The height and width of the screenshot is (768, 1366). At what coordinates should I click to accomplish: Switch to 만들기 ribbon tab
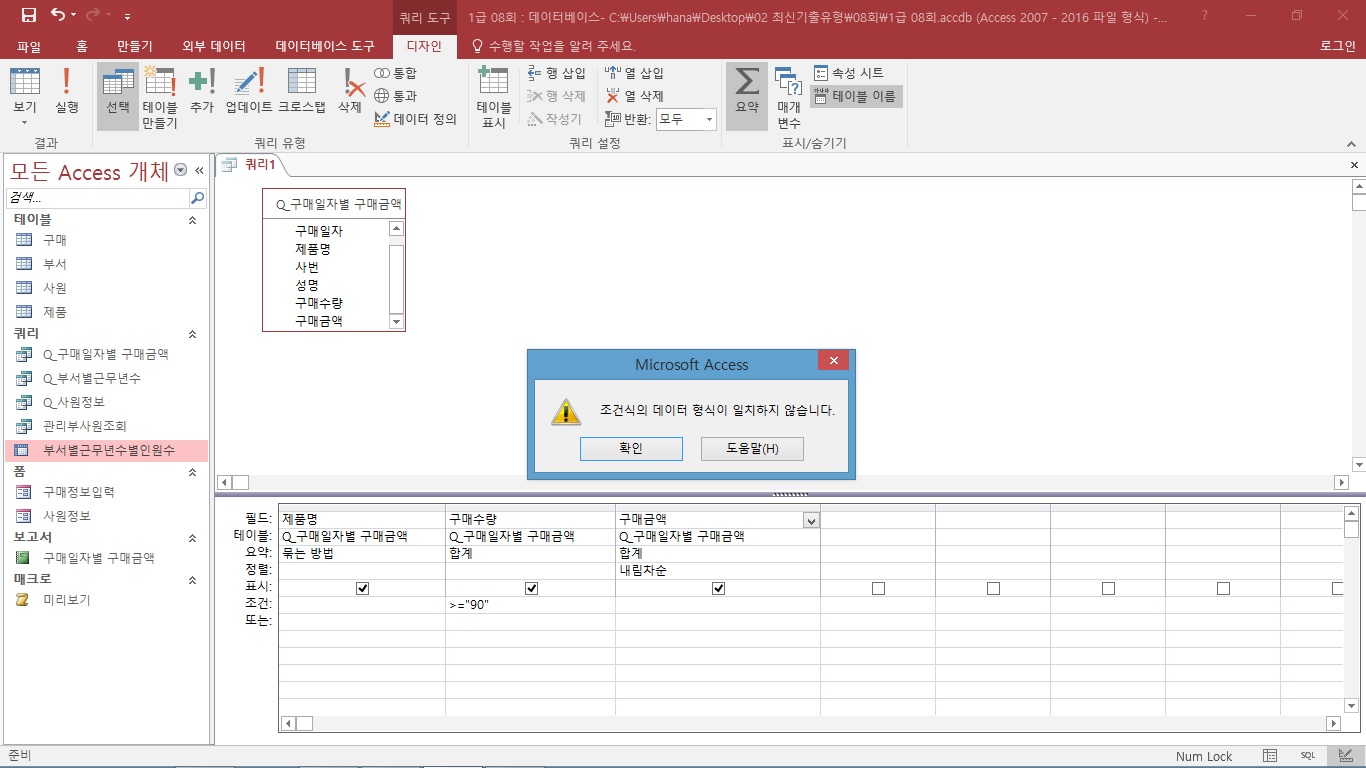pos(135,46)
